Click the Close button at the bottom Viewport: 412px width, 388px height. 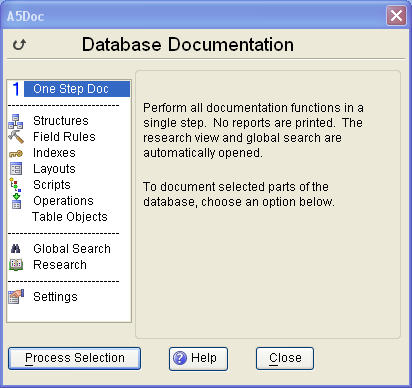(285, 358)
